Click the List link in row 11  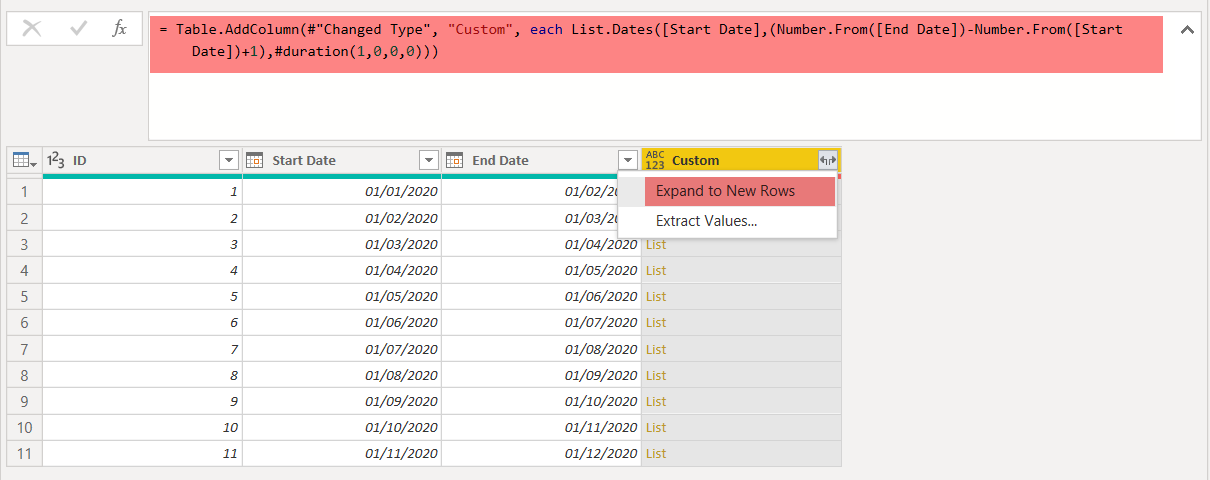click(x=656, y=453)
